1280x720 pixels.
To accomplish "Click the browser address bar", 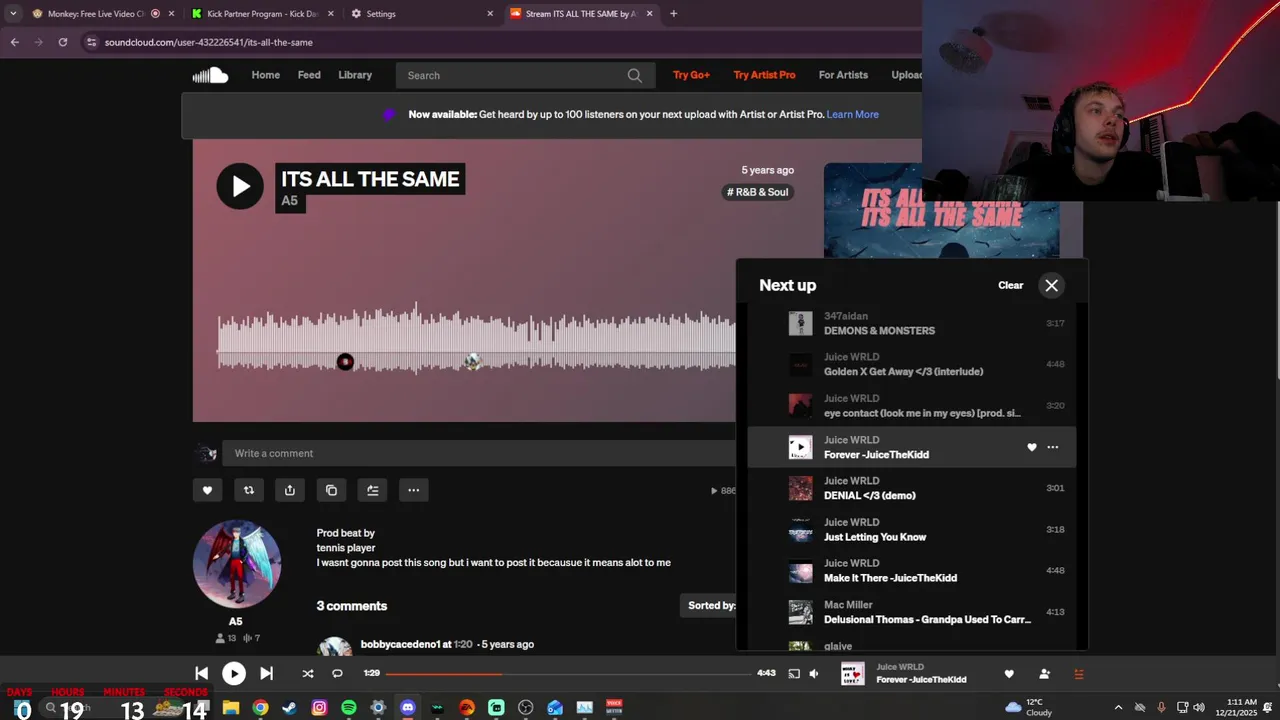I will click(500, 42).
